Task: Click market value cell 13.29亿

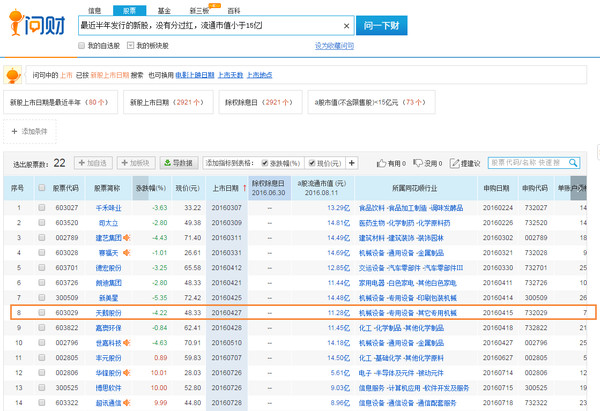Action: pyautogui.click(x=338, y=208)
